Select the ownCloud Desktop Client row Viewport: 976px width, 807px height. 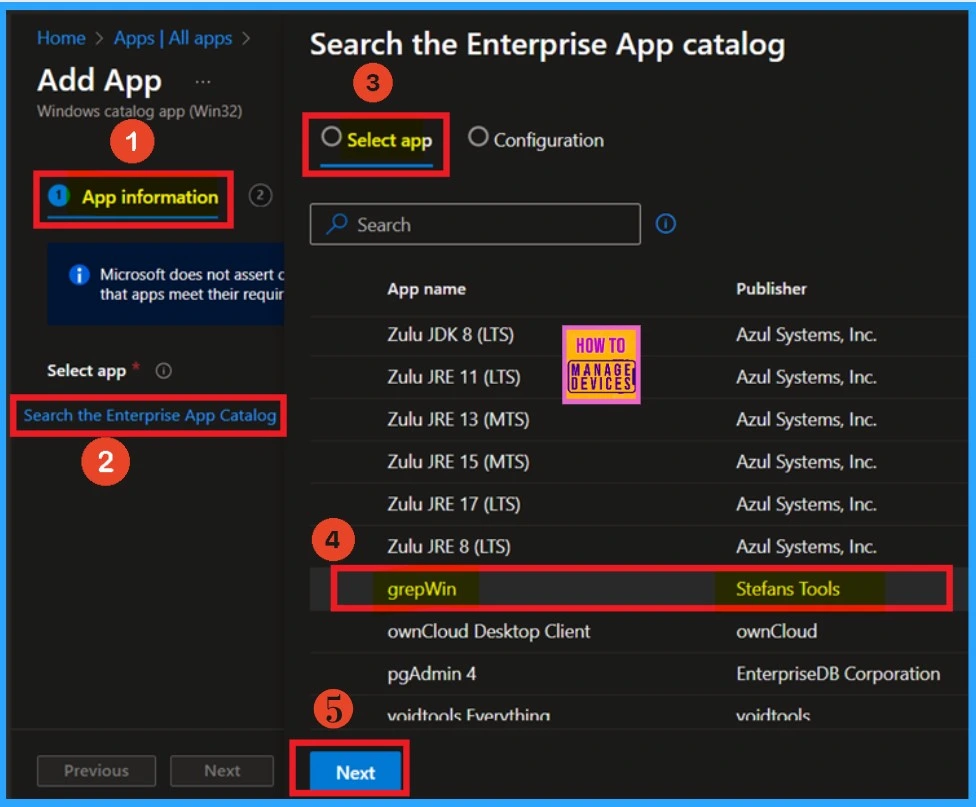coord(639,631)
